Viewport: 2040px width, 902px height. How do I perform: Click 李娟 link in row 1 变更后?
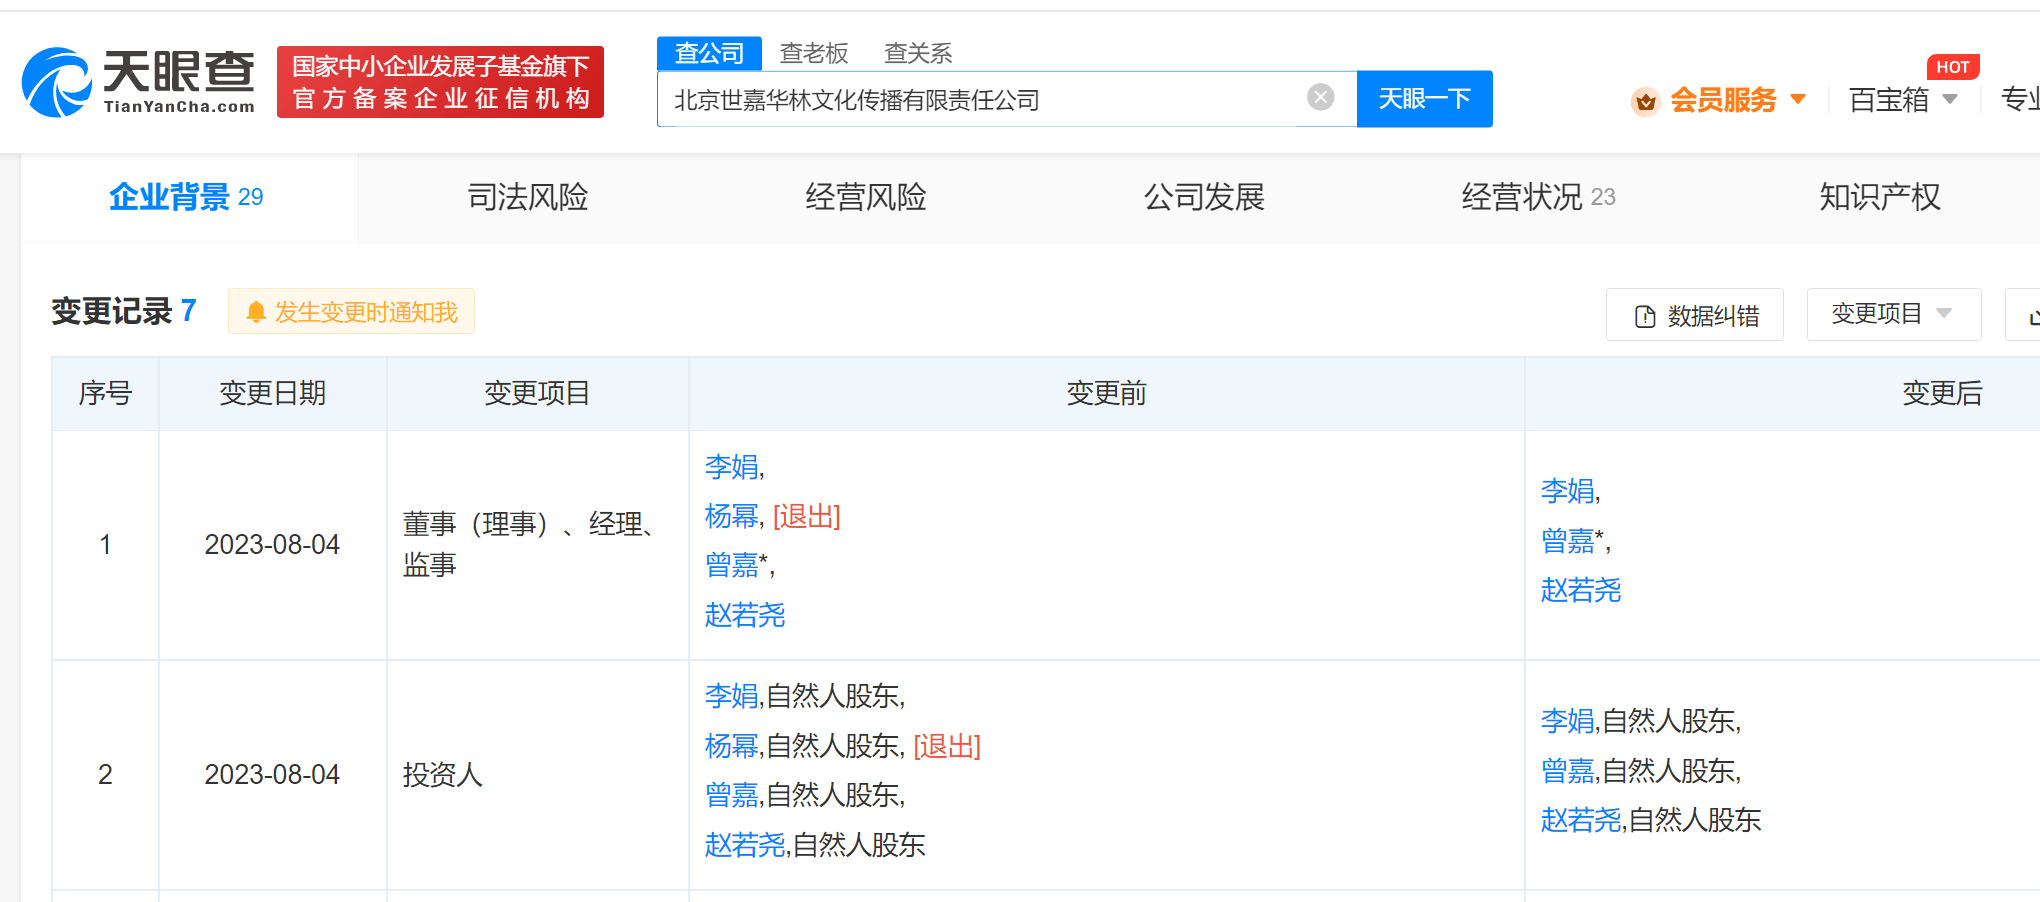(x=1567, y=491)
